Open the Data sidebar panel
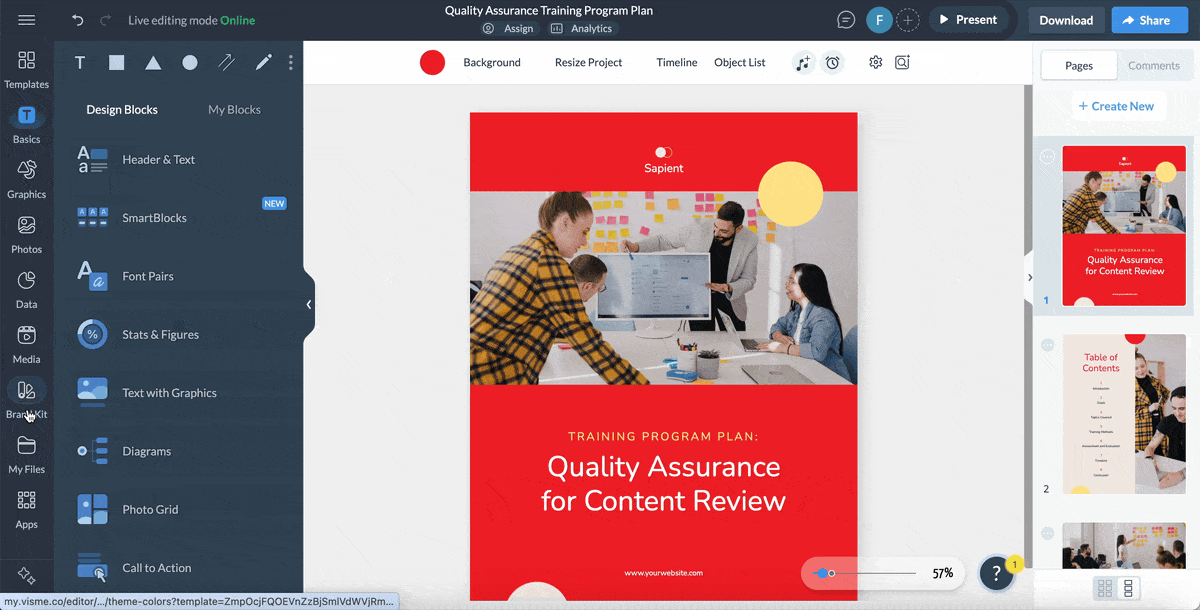The width and height of the screenshot is (1200, 610). 27,290
